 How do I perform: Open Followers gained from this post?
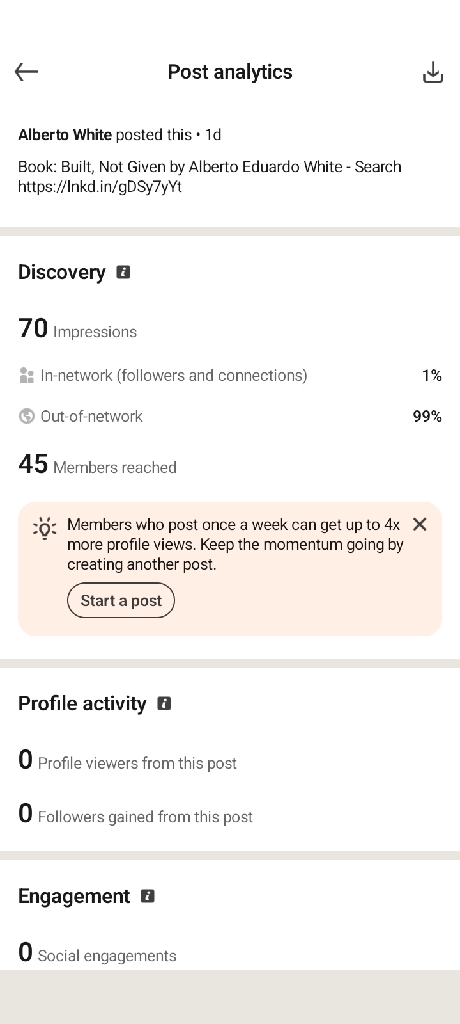[135, 814]
